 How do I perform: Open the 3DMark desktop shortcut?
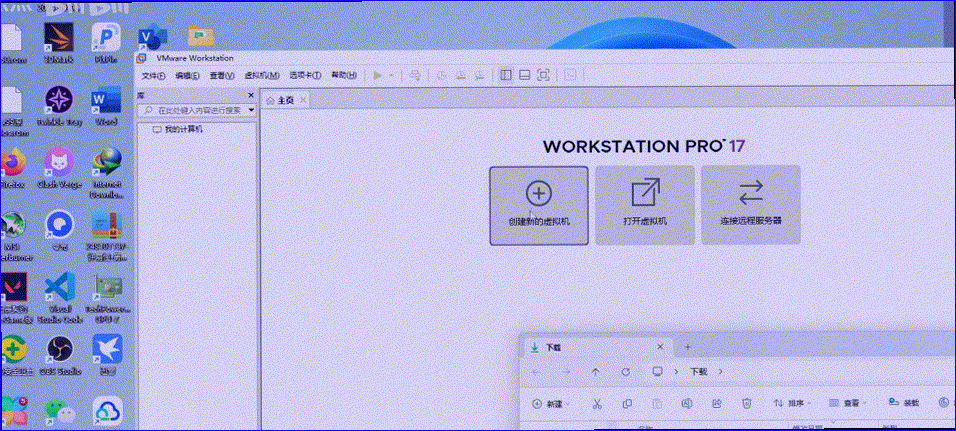[59, 43]
